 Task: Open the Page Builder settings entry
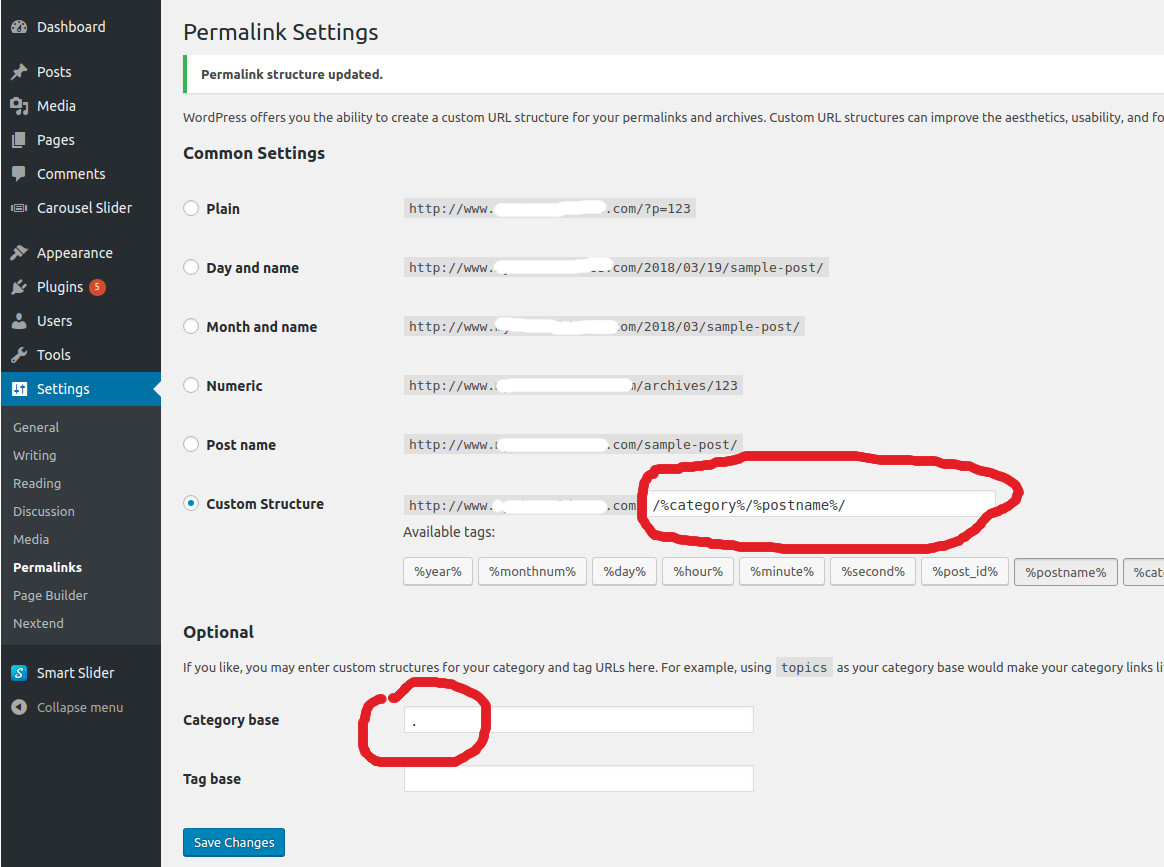pos(50,595)
